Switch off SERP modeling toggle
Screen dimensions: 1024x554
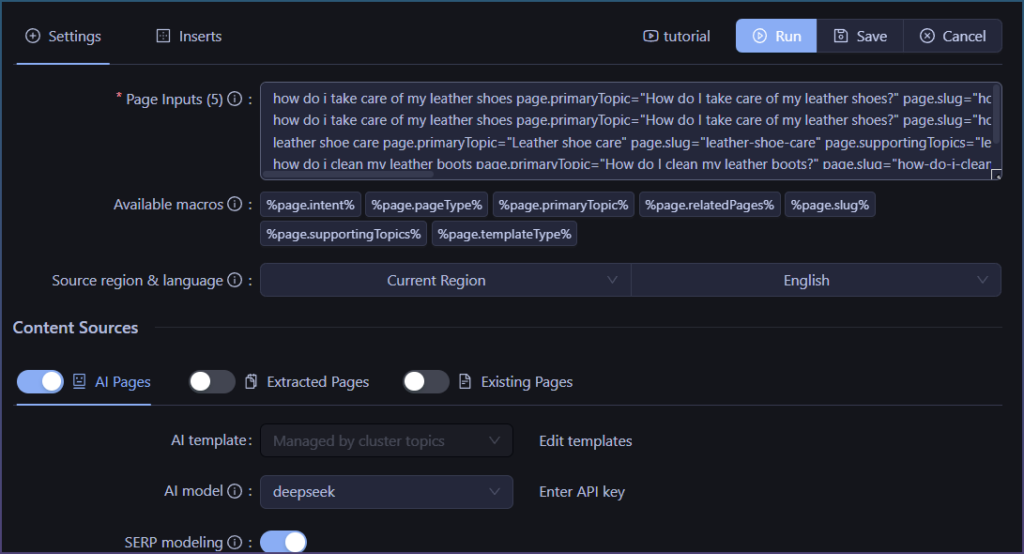283,542
